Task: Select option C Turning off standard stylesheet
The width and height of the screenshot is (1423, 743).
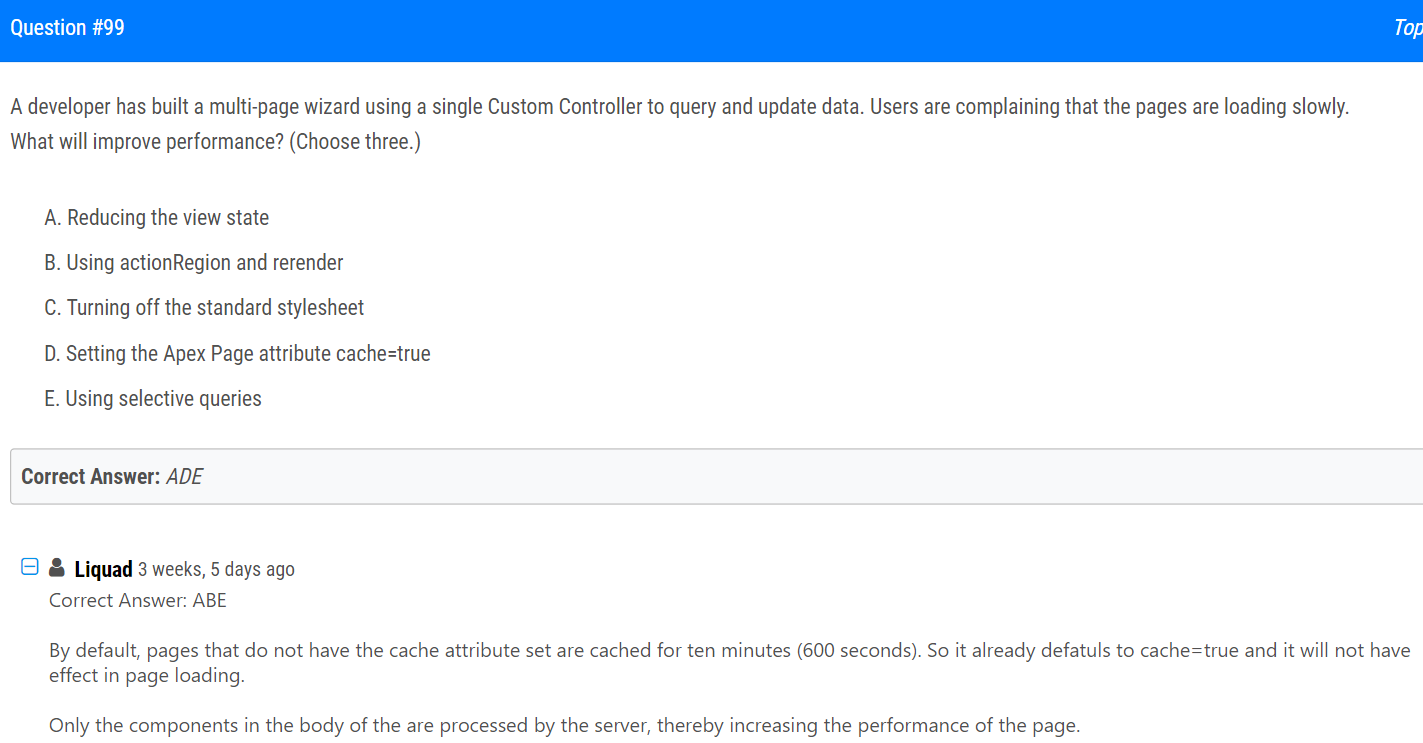Action: coord(204,307)
